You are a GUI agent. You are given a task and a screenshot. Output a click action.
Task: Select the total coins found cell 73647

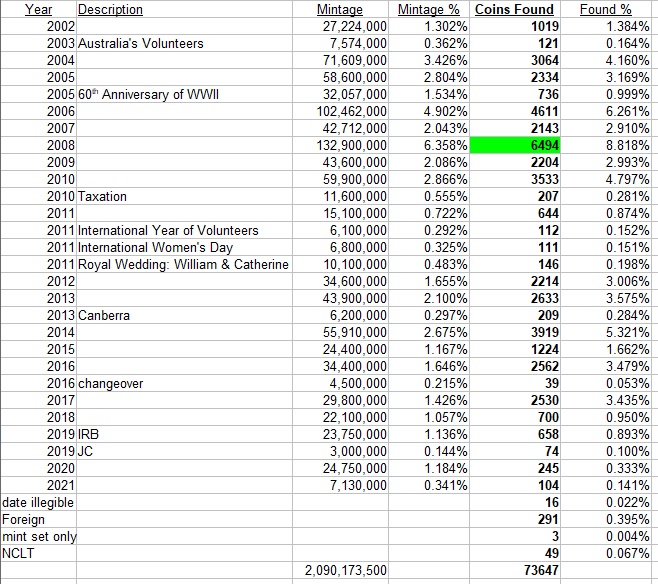click(514, 570)
